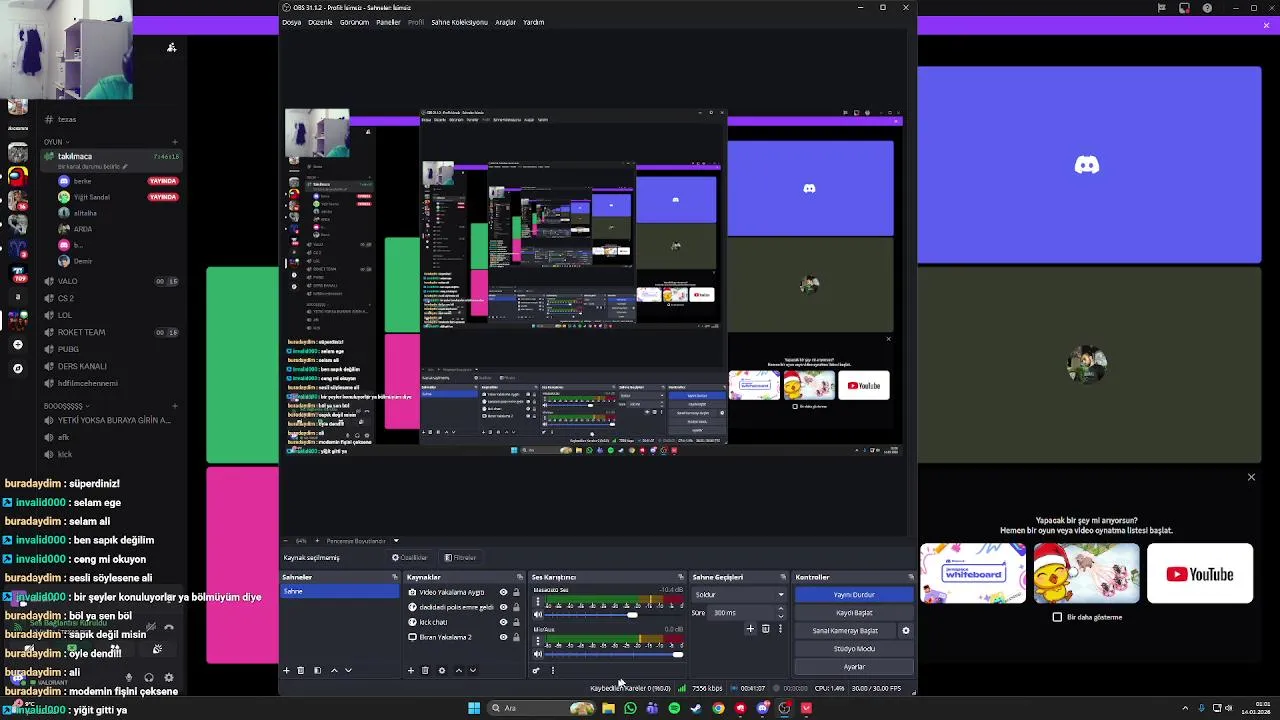Open advanced audio properties in Ses Karıştırıcı

[x=536, y=670]
